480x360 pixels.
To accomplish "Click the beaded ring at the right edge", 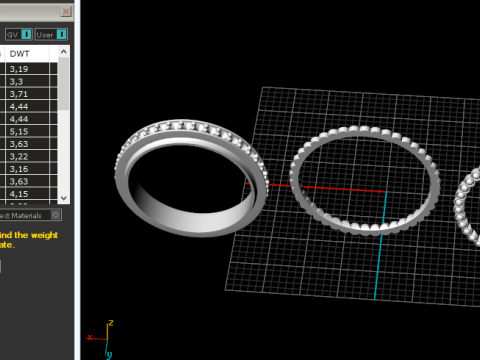I will click(x=467, y=207).
